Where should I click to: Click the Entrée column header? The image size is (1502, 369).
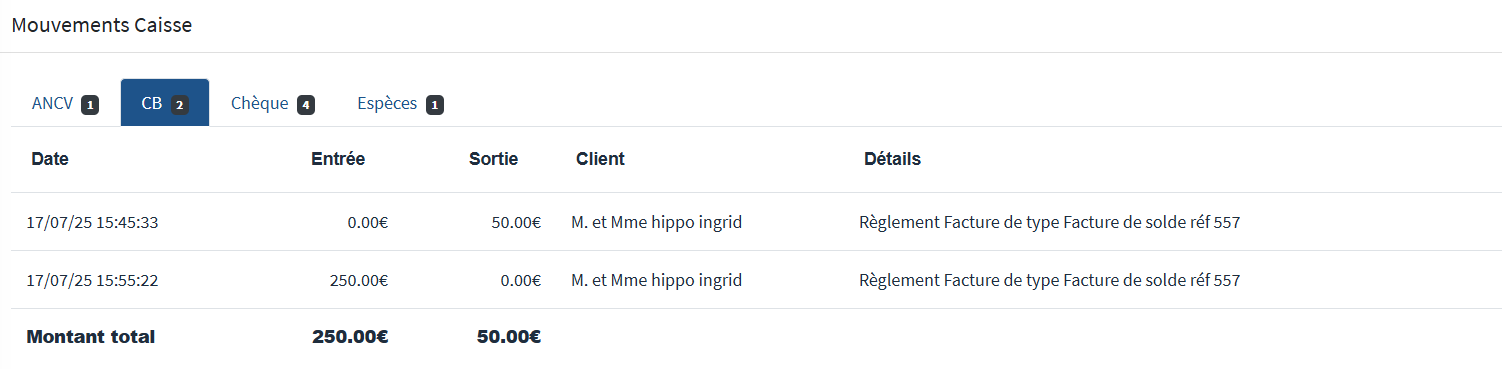tap(338, 159)
